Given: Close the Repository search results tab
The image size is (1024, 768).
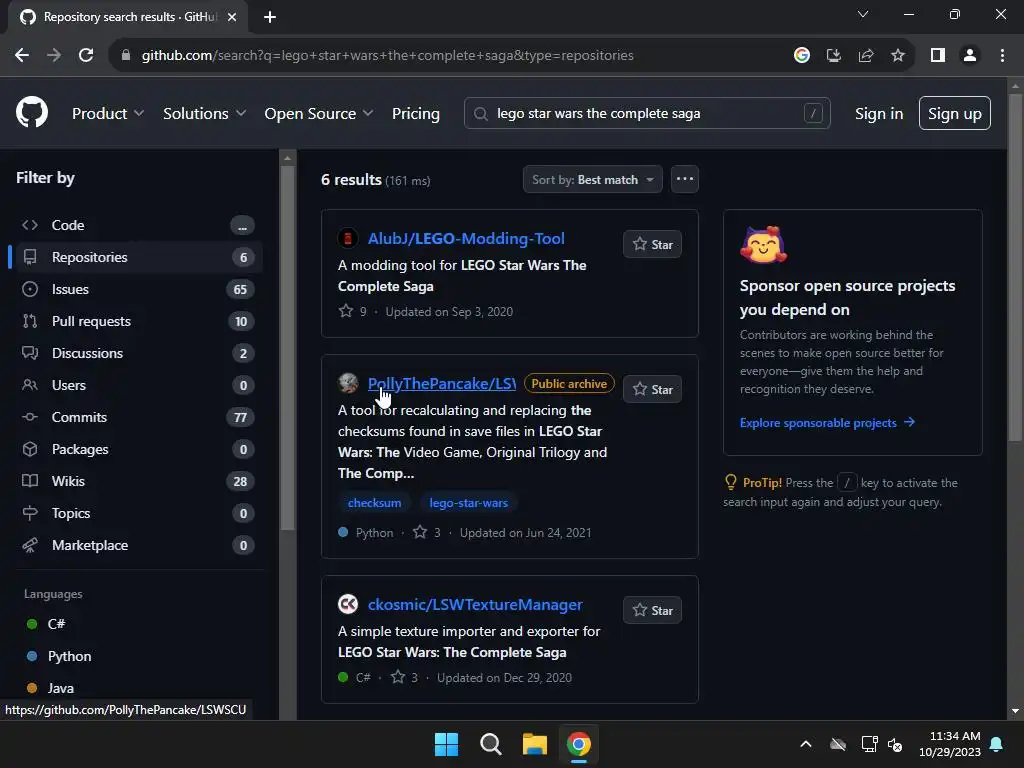Looking at the screenshot, I should 232,17.
